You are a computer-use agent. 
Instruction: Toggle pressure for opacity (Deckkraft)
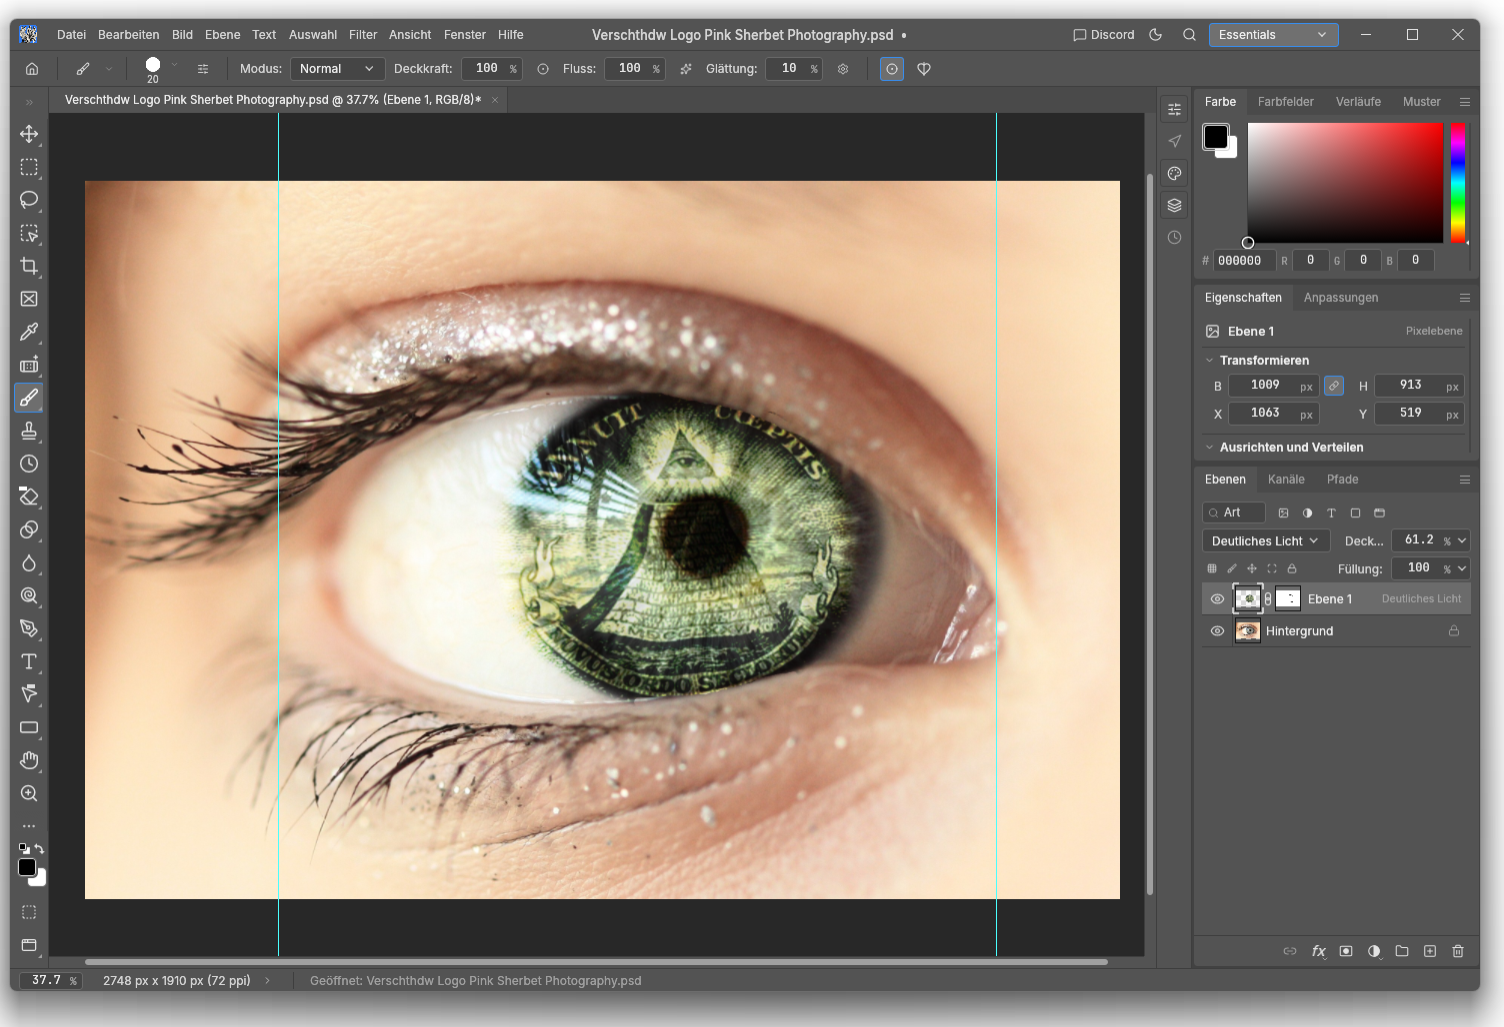(x=543, y=69)
